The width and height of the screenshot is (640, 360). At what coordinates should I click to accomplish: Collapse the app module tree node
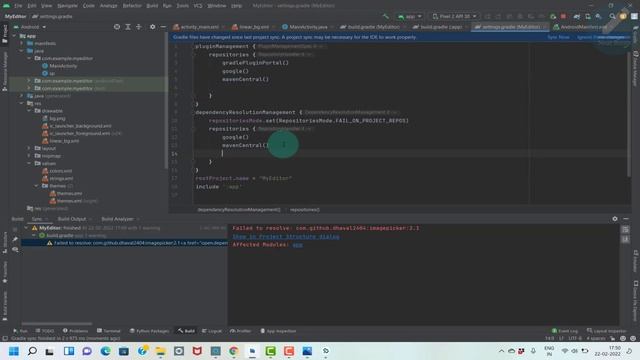[15, 36]
